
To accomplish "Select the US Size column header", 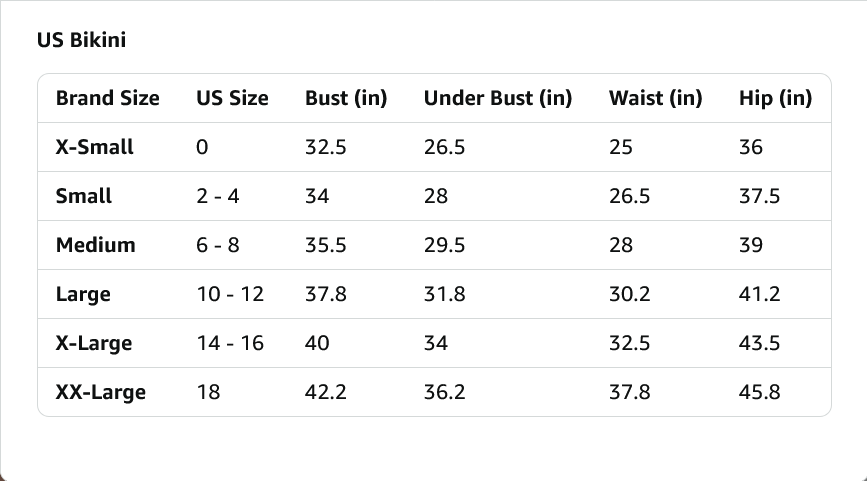I will coord(232,98).
